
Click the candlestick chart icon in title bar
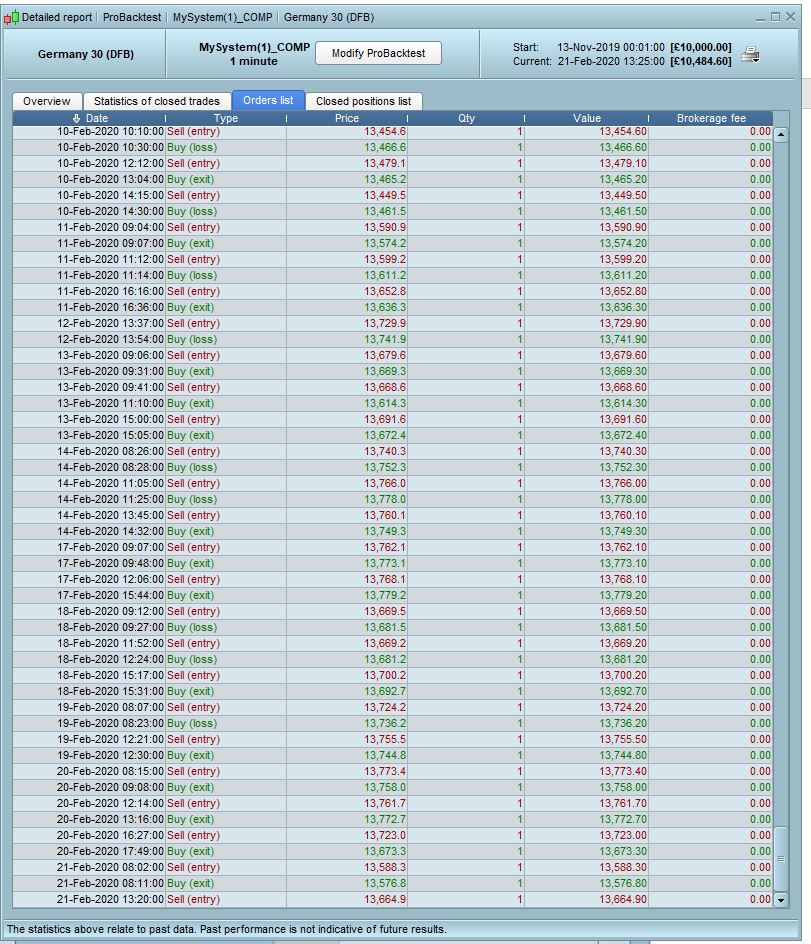(x=11, y=17)
